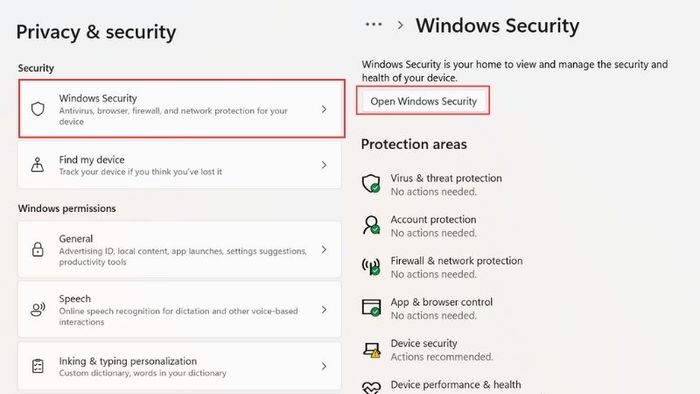
Task: Click the App & browser control window icon
Action: (371, 307)
